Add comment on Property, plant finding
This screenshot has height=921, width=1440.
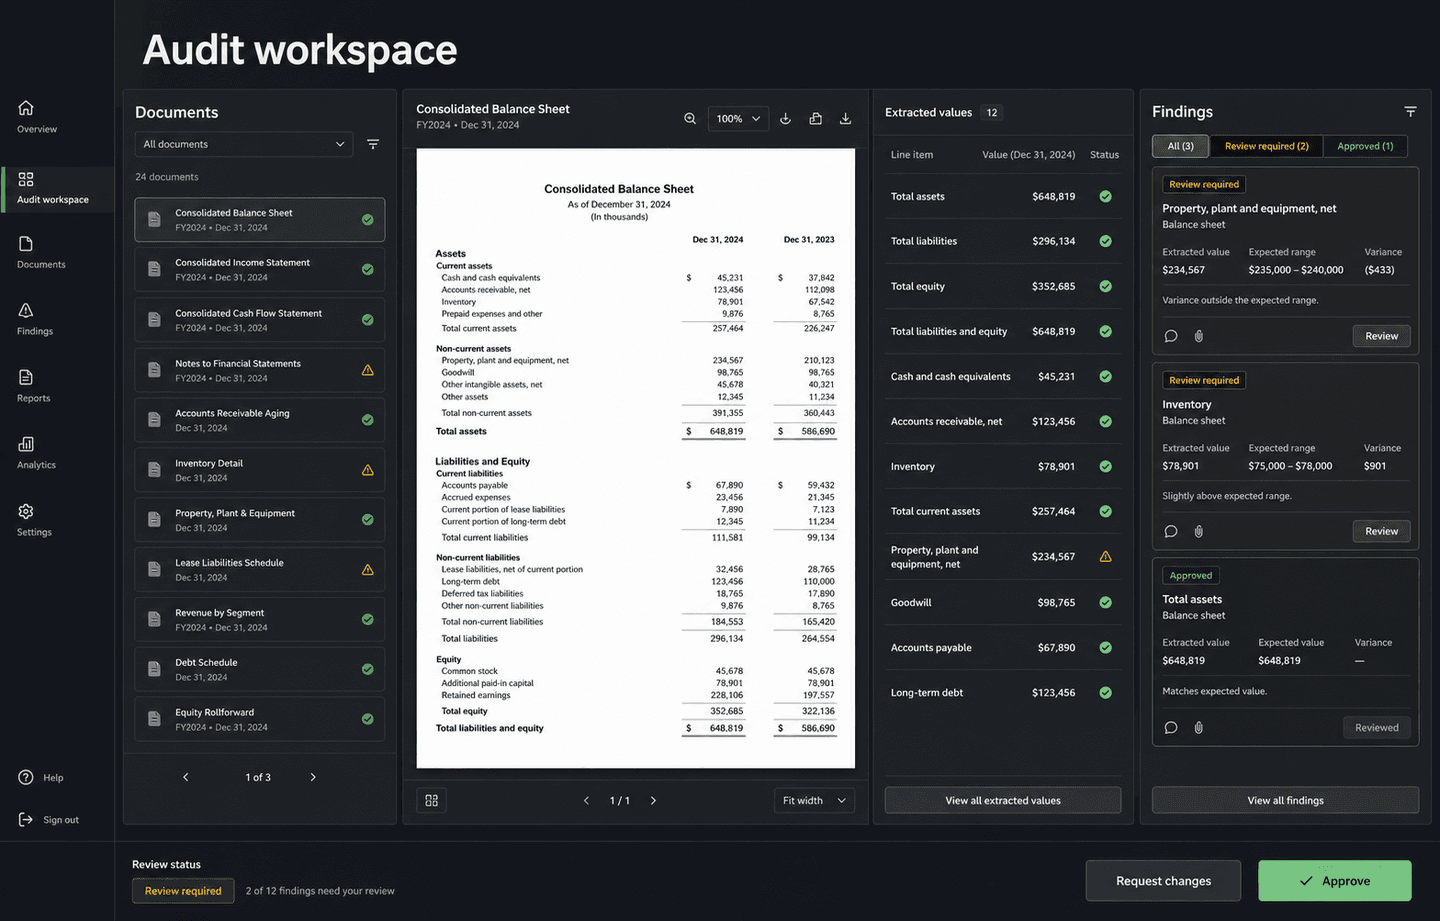1171,336
